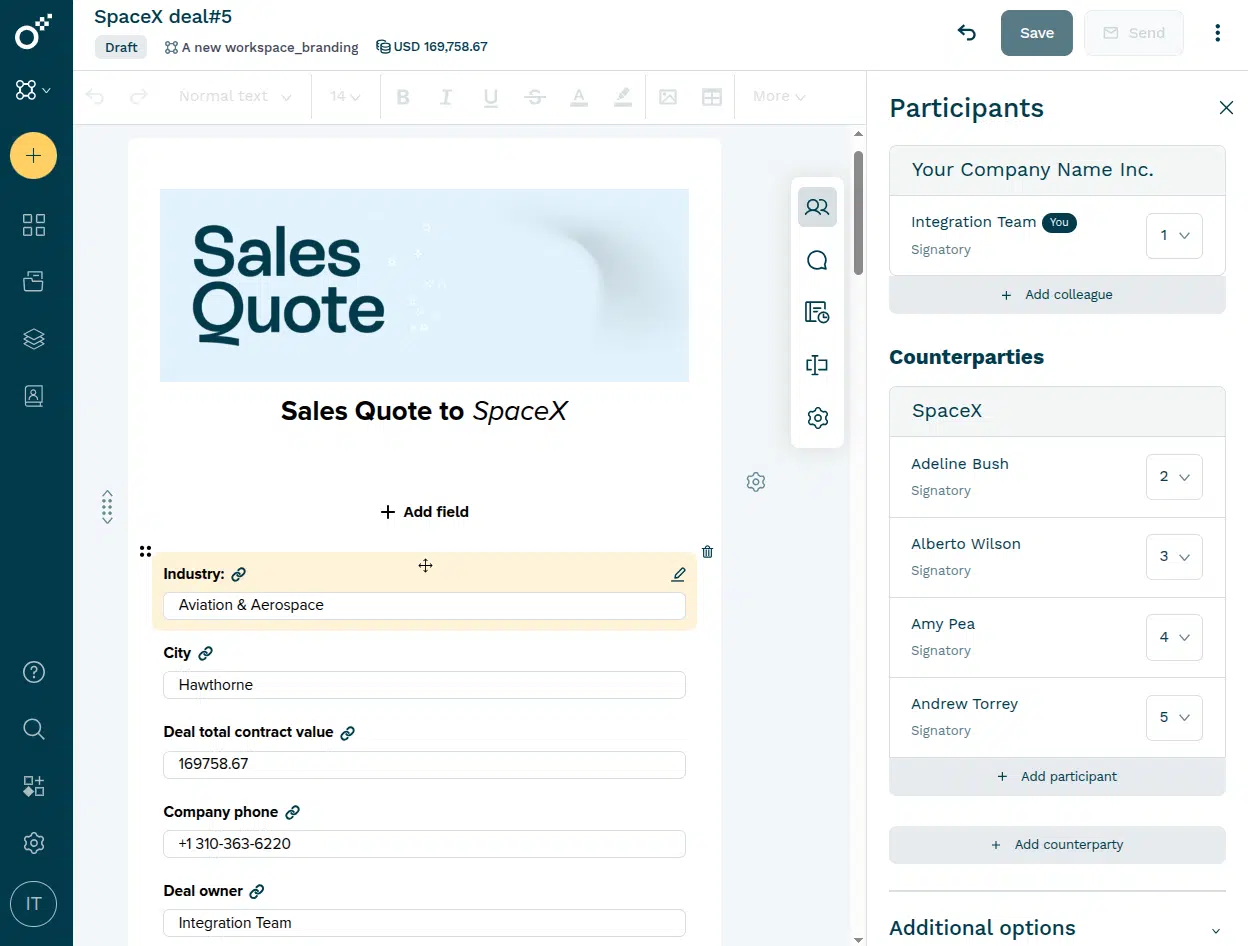
Task: Open the dashboard grid icon in sidebar
Action: tap(34, 225)
